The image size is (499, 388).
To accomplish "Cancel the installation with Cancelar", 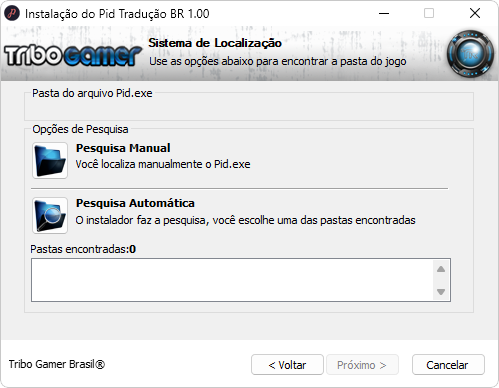I will (x=448, y=365).
